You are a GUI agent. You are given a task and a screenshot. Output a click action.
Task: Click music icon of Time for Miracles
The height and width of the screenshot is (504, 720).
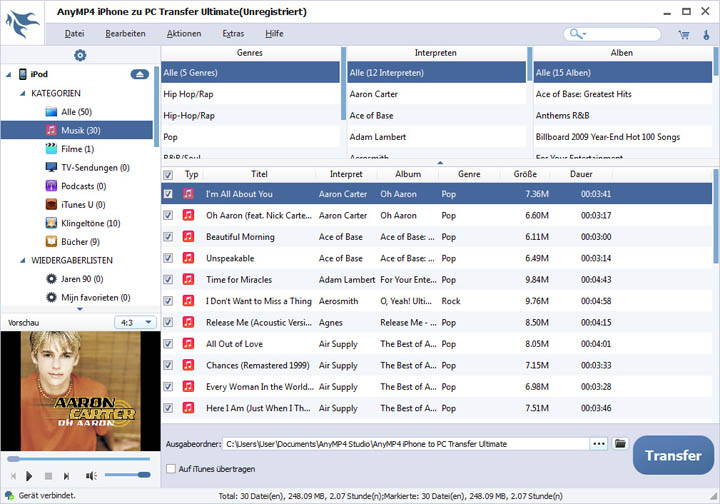[x=188, y=280]
